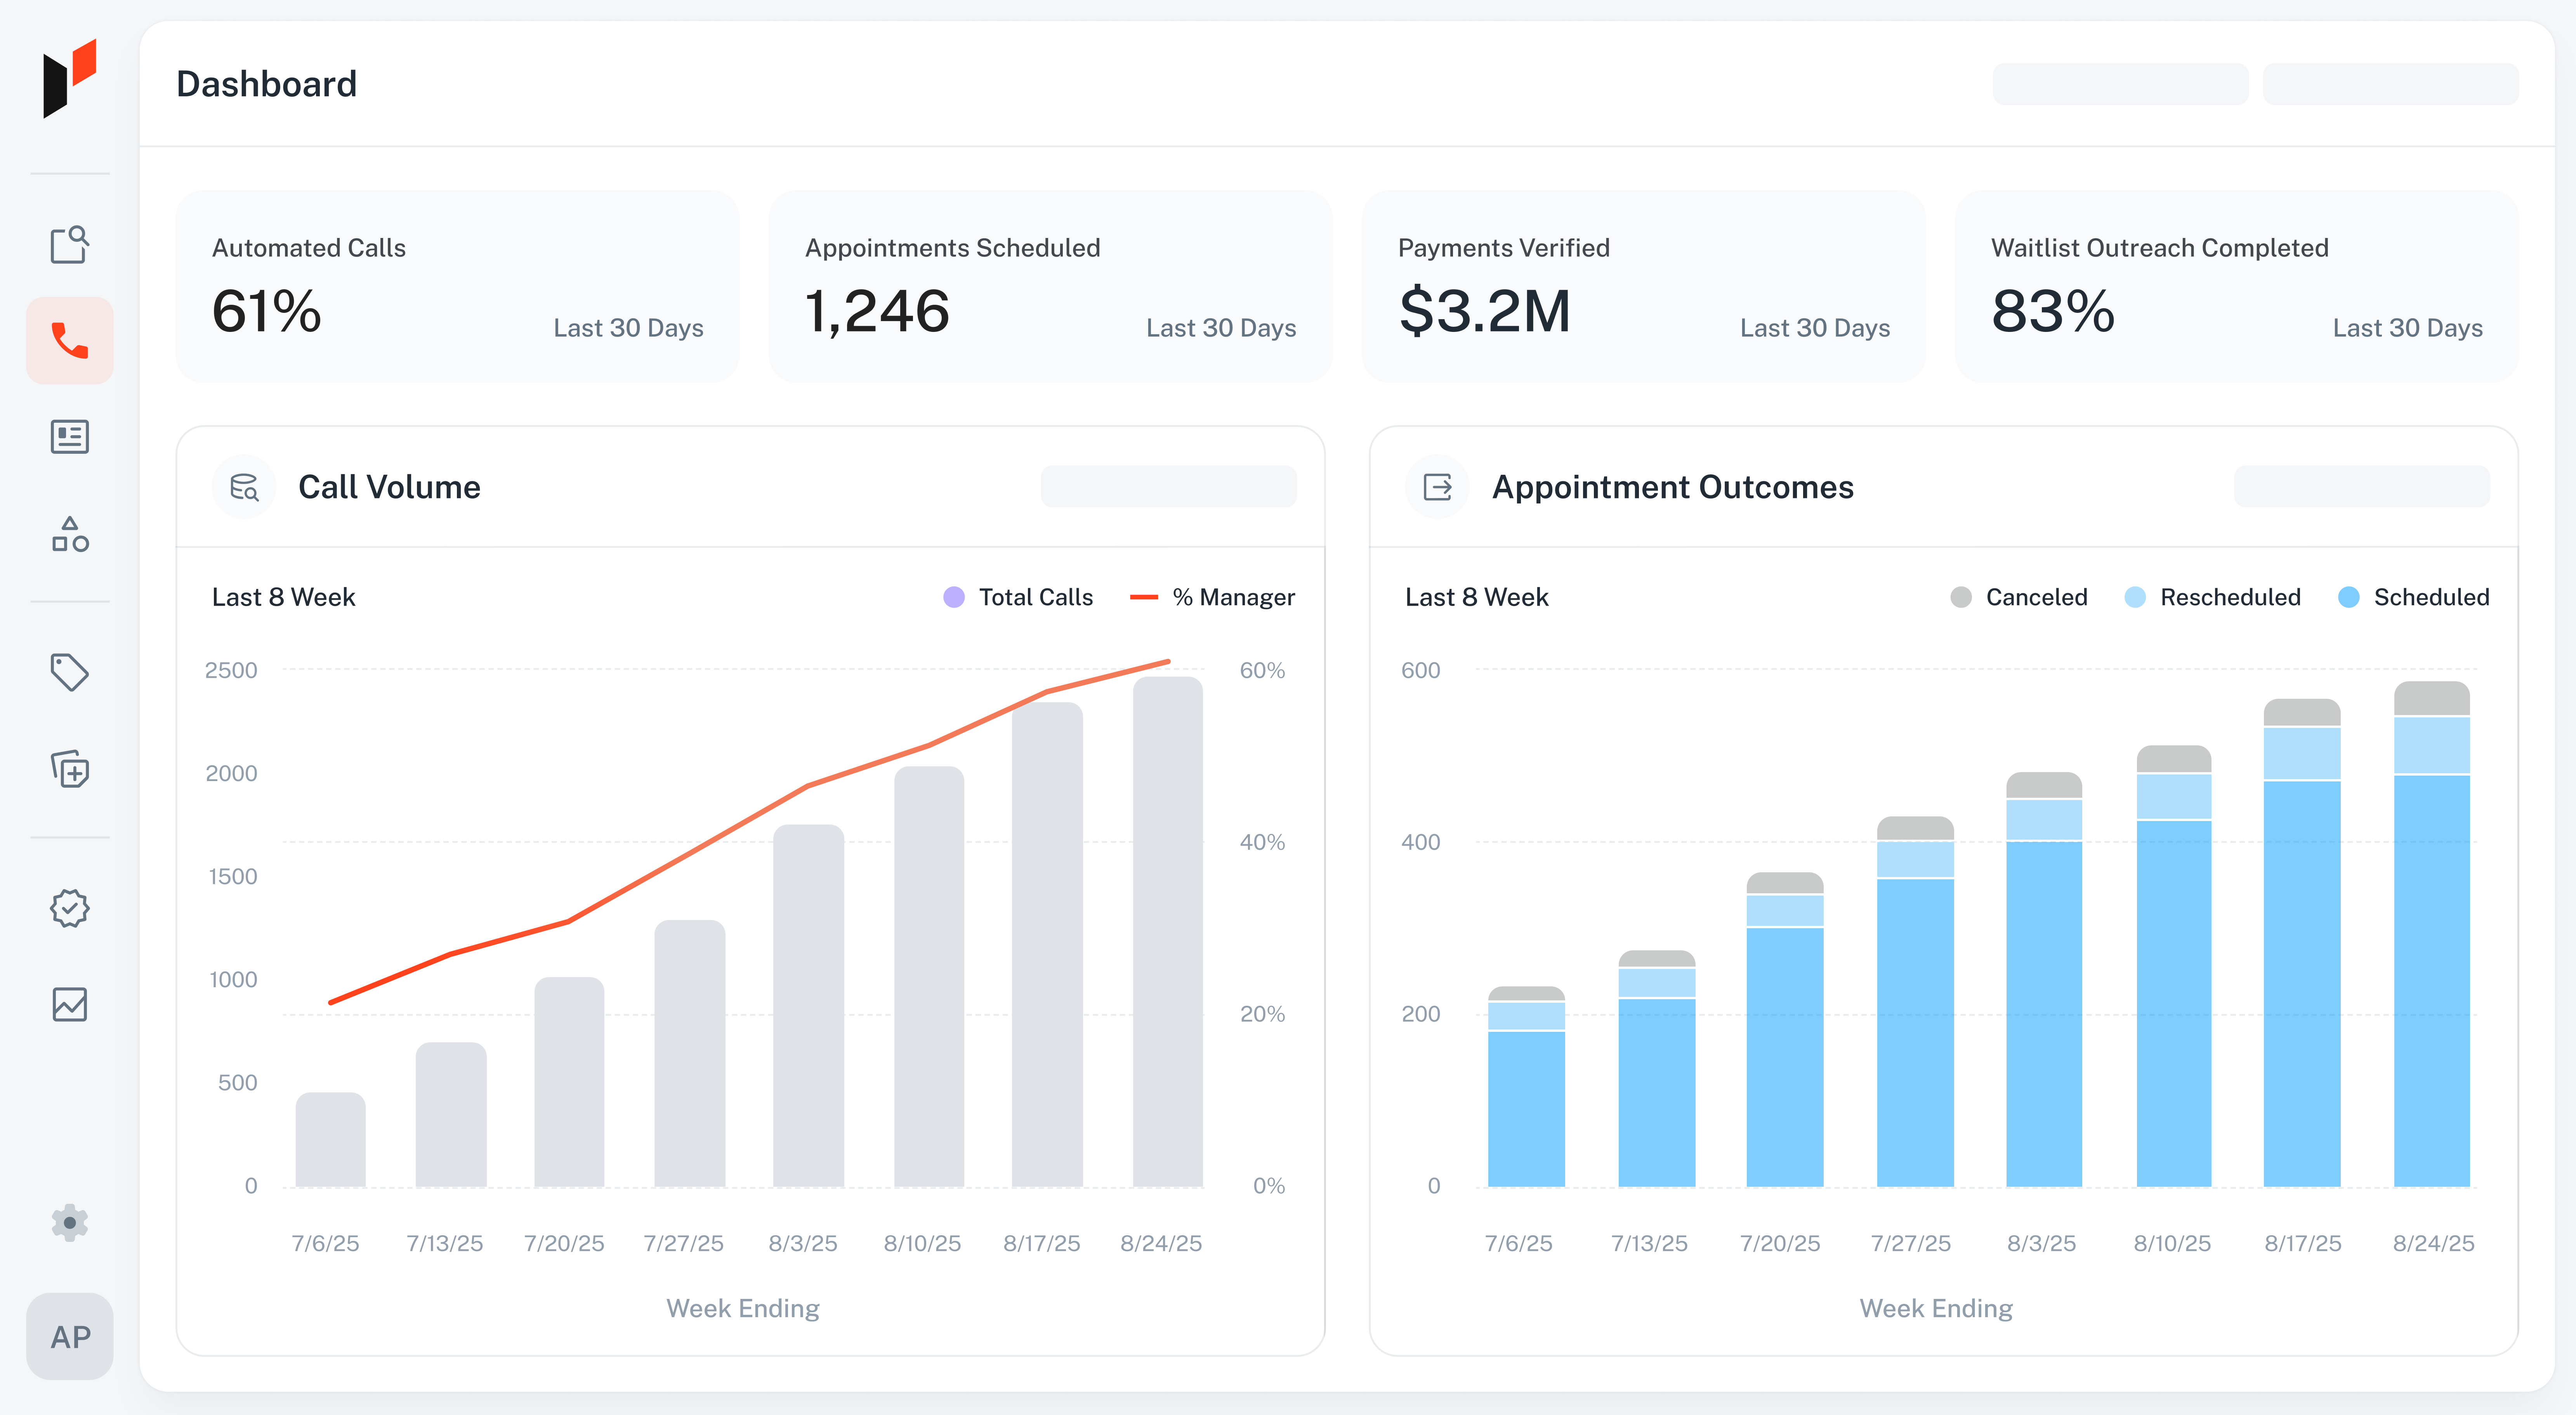This screenshot has height=1415, width=2576.
Task: Click the Appointment Outcomes export icon
Action: 1437,487
